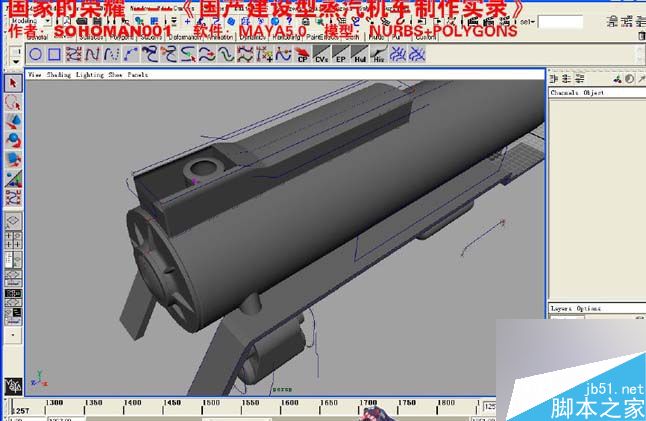This screenshot has height=421, width=646.
Task: Switch to single perspective view layout
Action: click(x=13, y=221)
